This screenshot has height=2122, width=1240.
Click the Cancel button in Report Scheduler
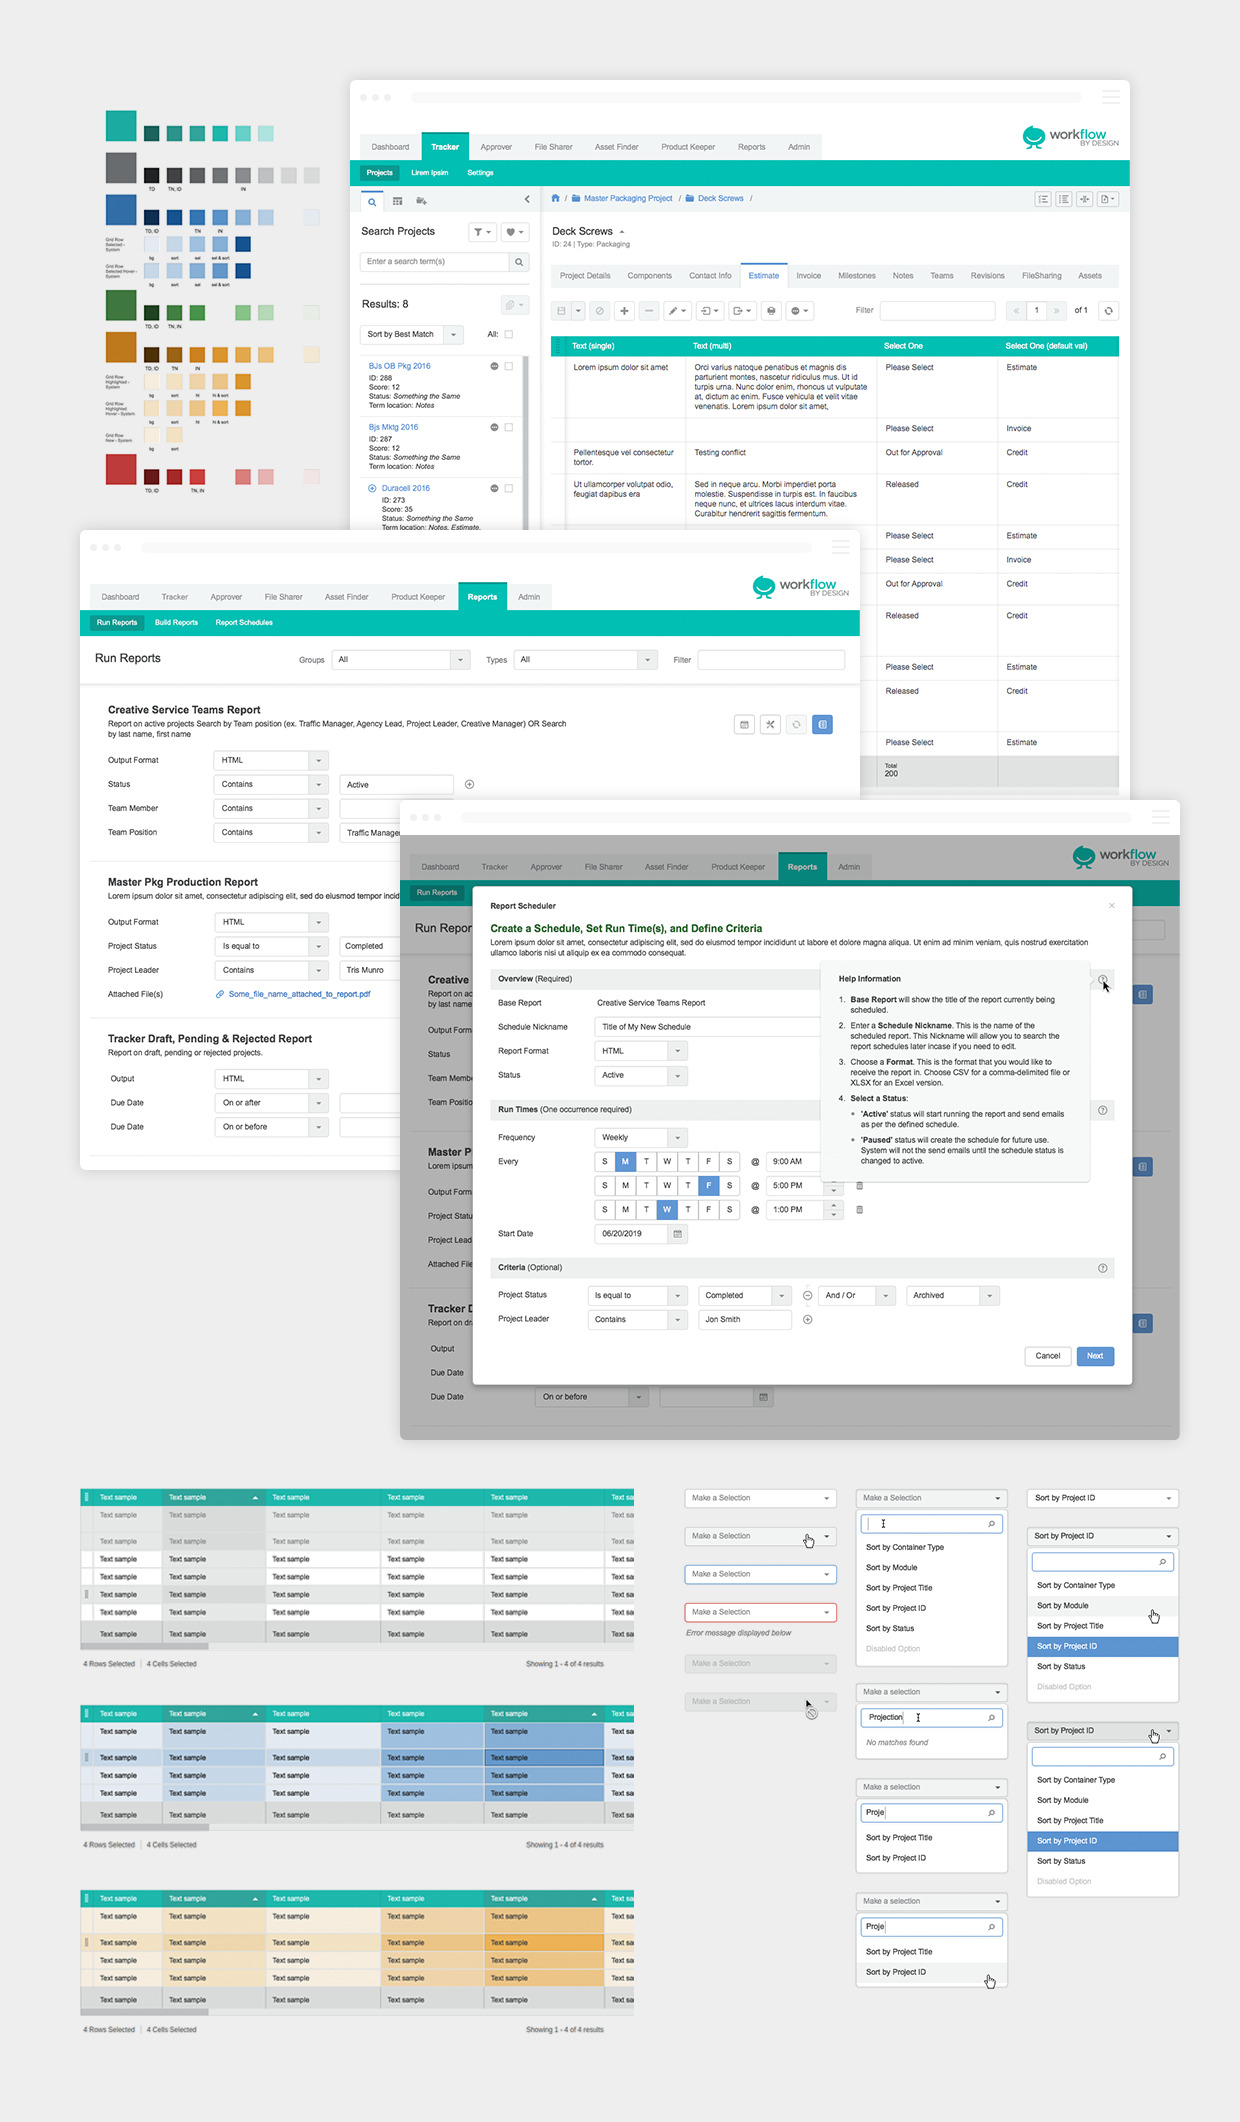tap(1048, 1357)
